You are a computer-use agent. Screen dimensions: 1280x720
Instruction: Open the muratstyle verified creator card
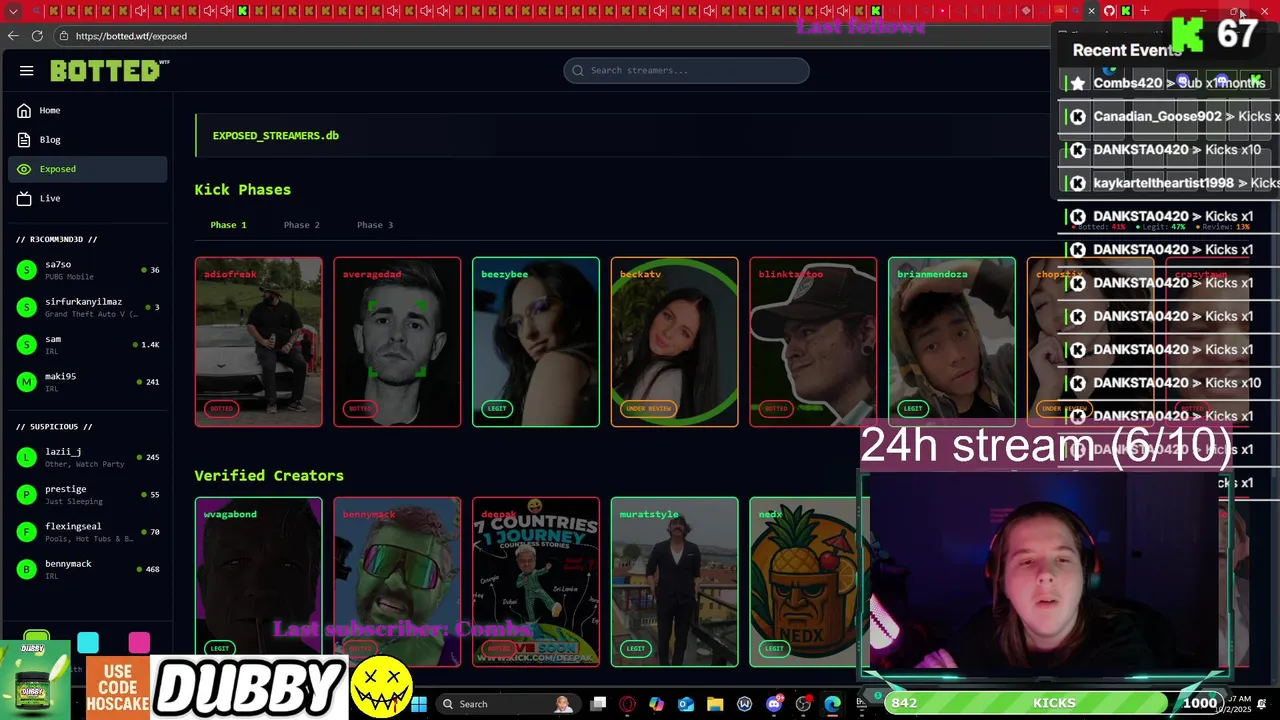(x=675, y=582)
